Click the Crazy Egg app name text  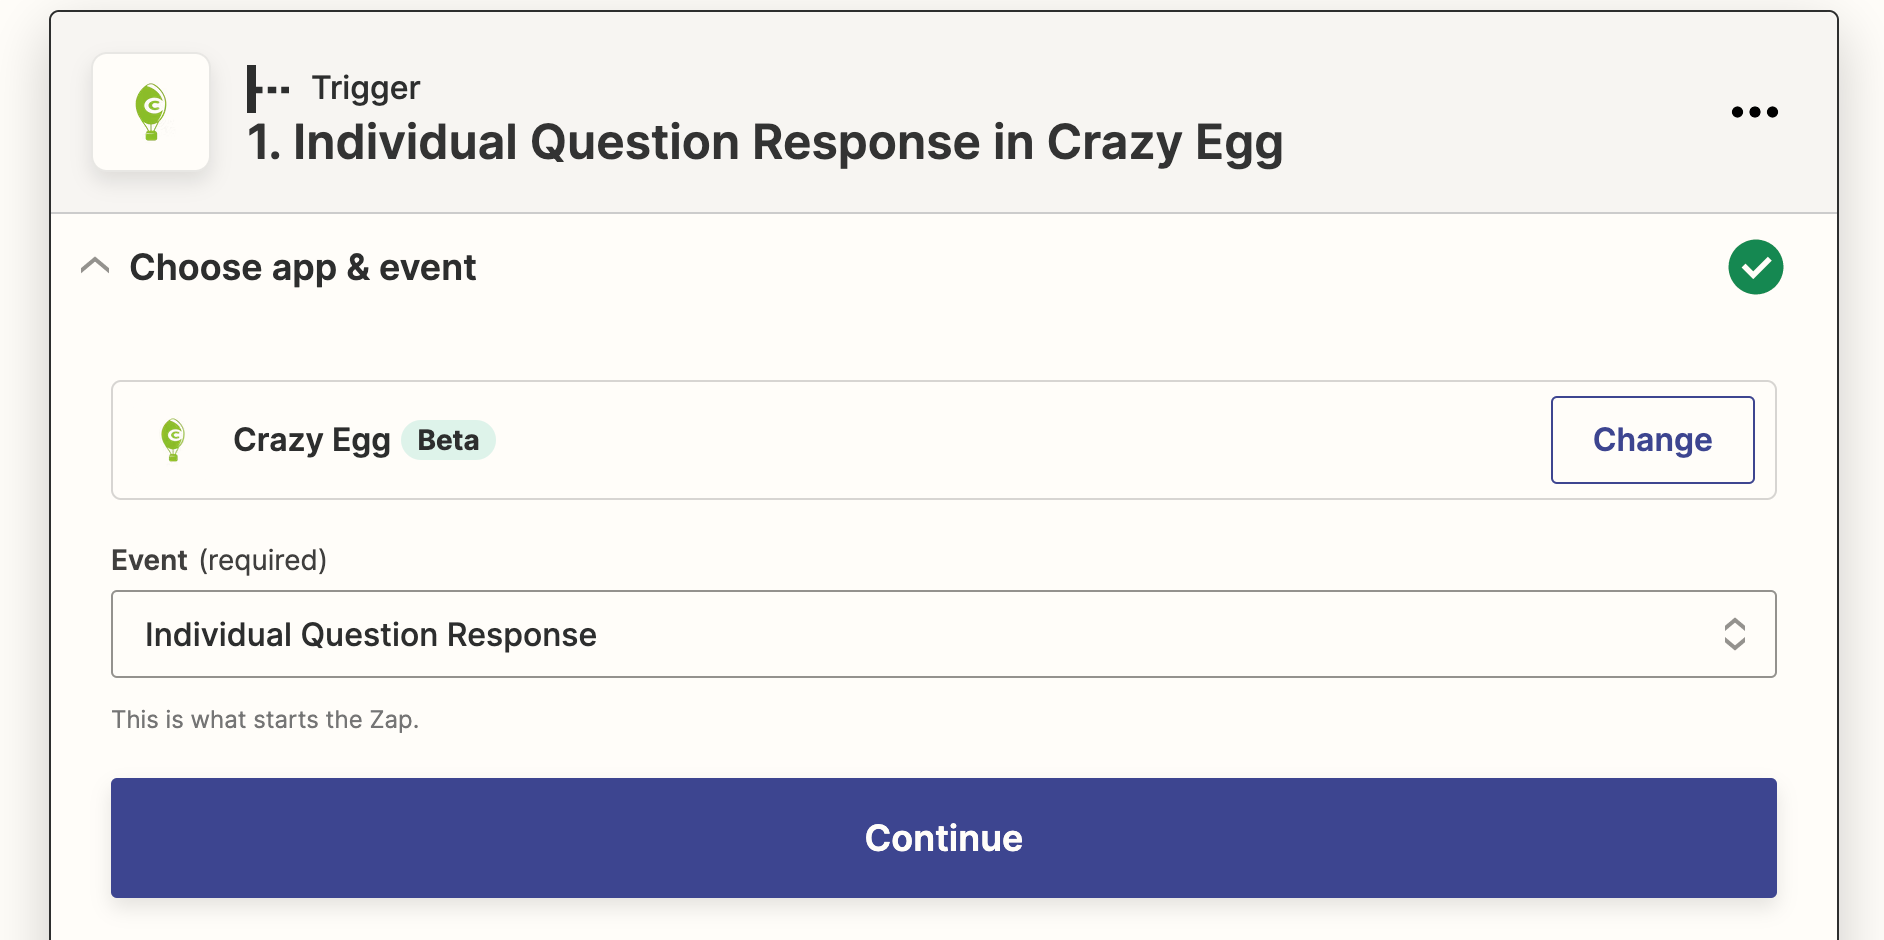coord(312,441)
